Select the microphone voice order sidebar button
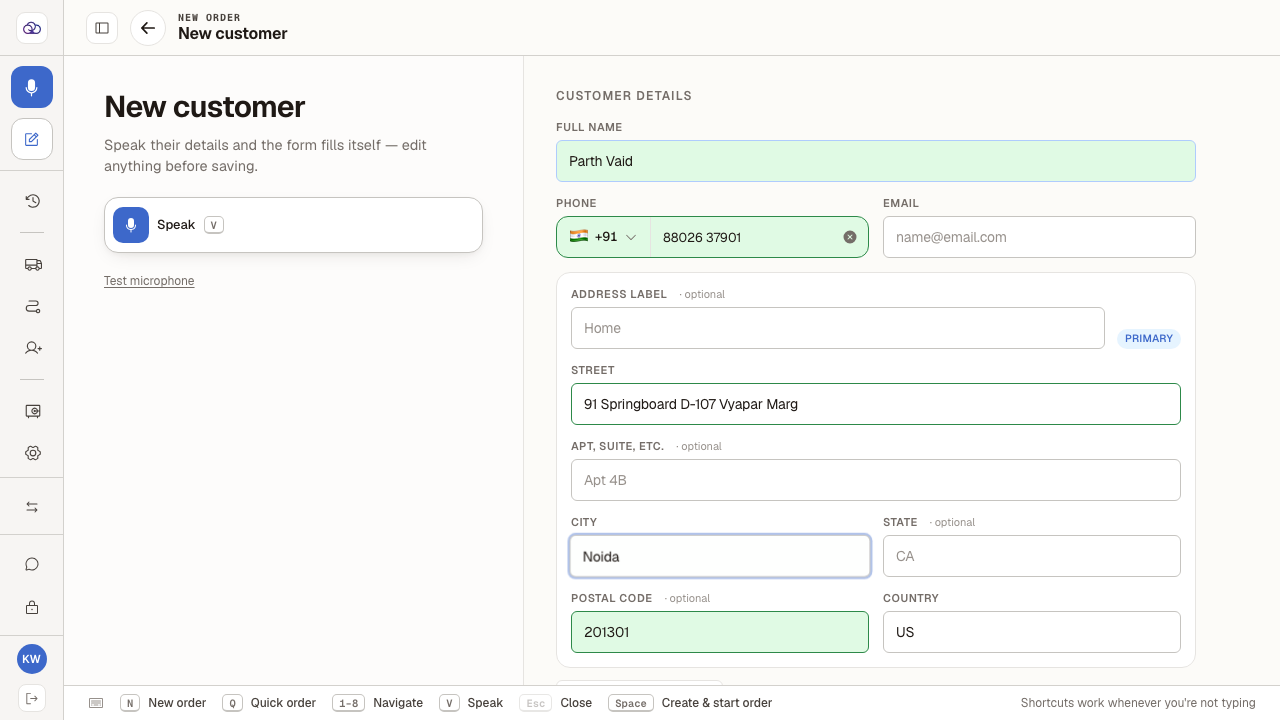Screen dimensions: 1280x720 pyautogui.click(x=32, y=87)
